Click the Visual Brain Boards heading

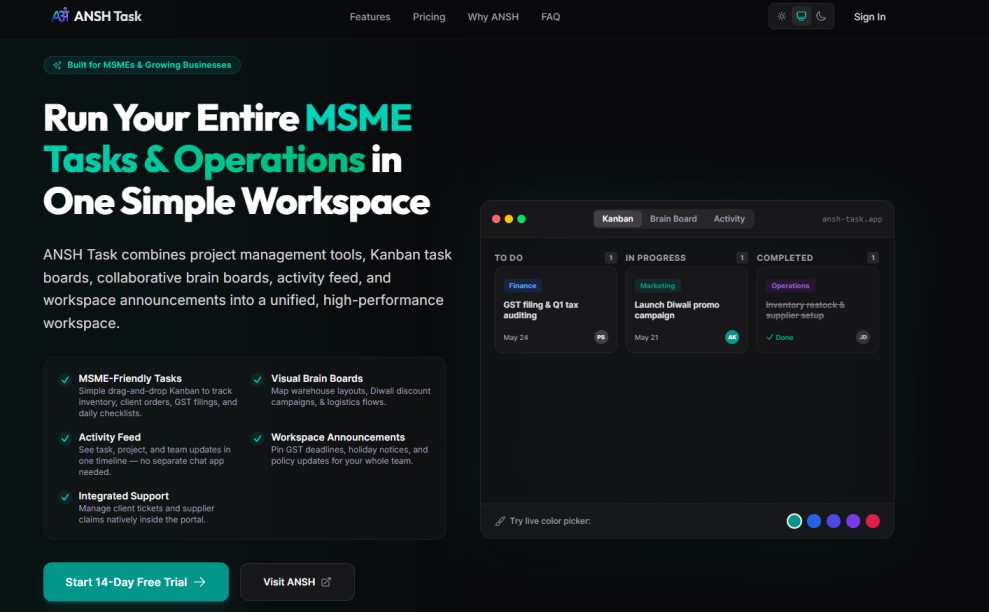[x=317, y=379]
